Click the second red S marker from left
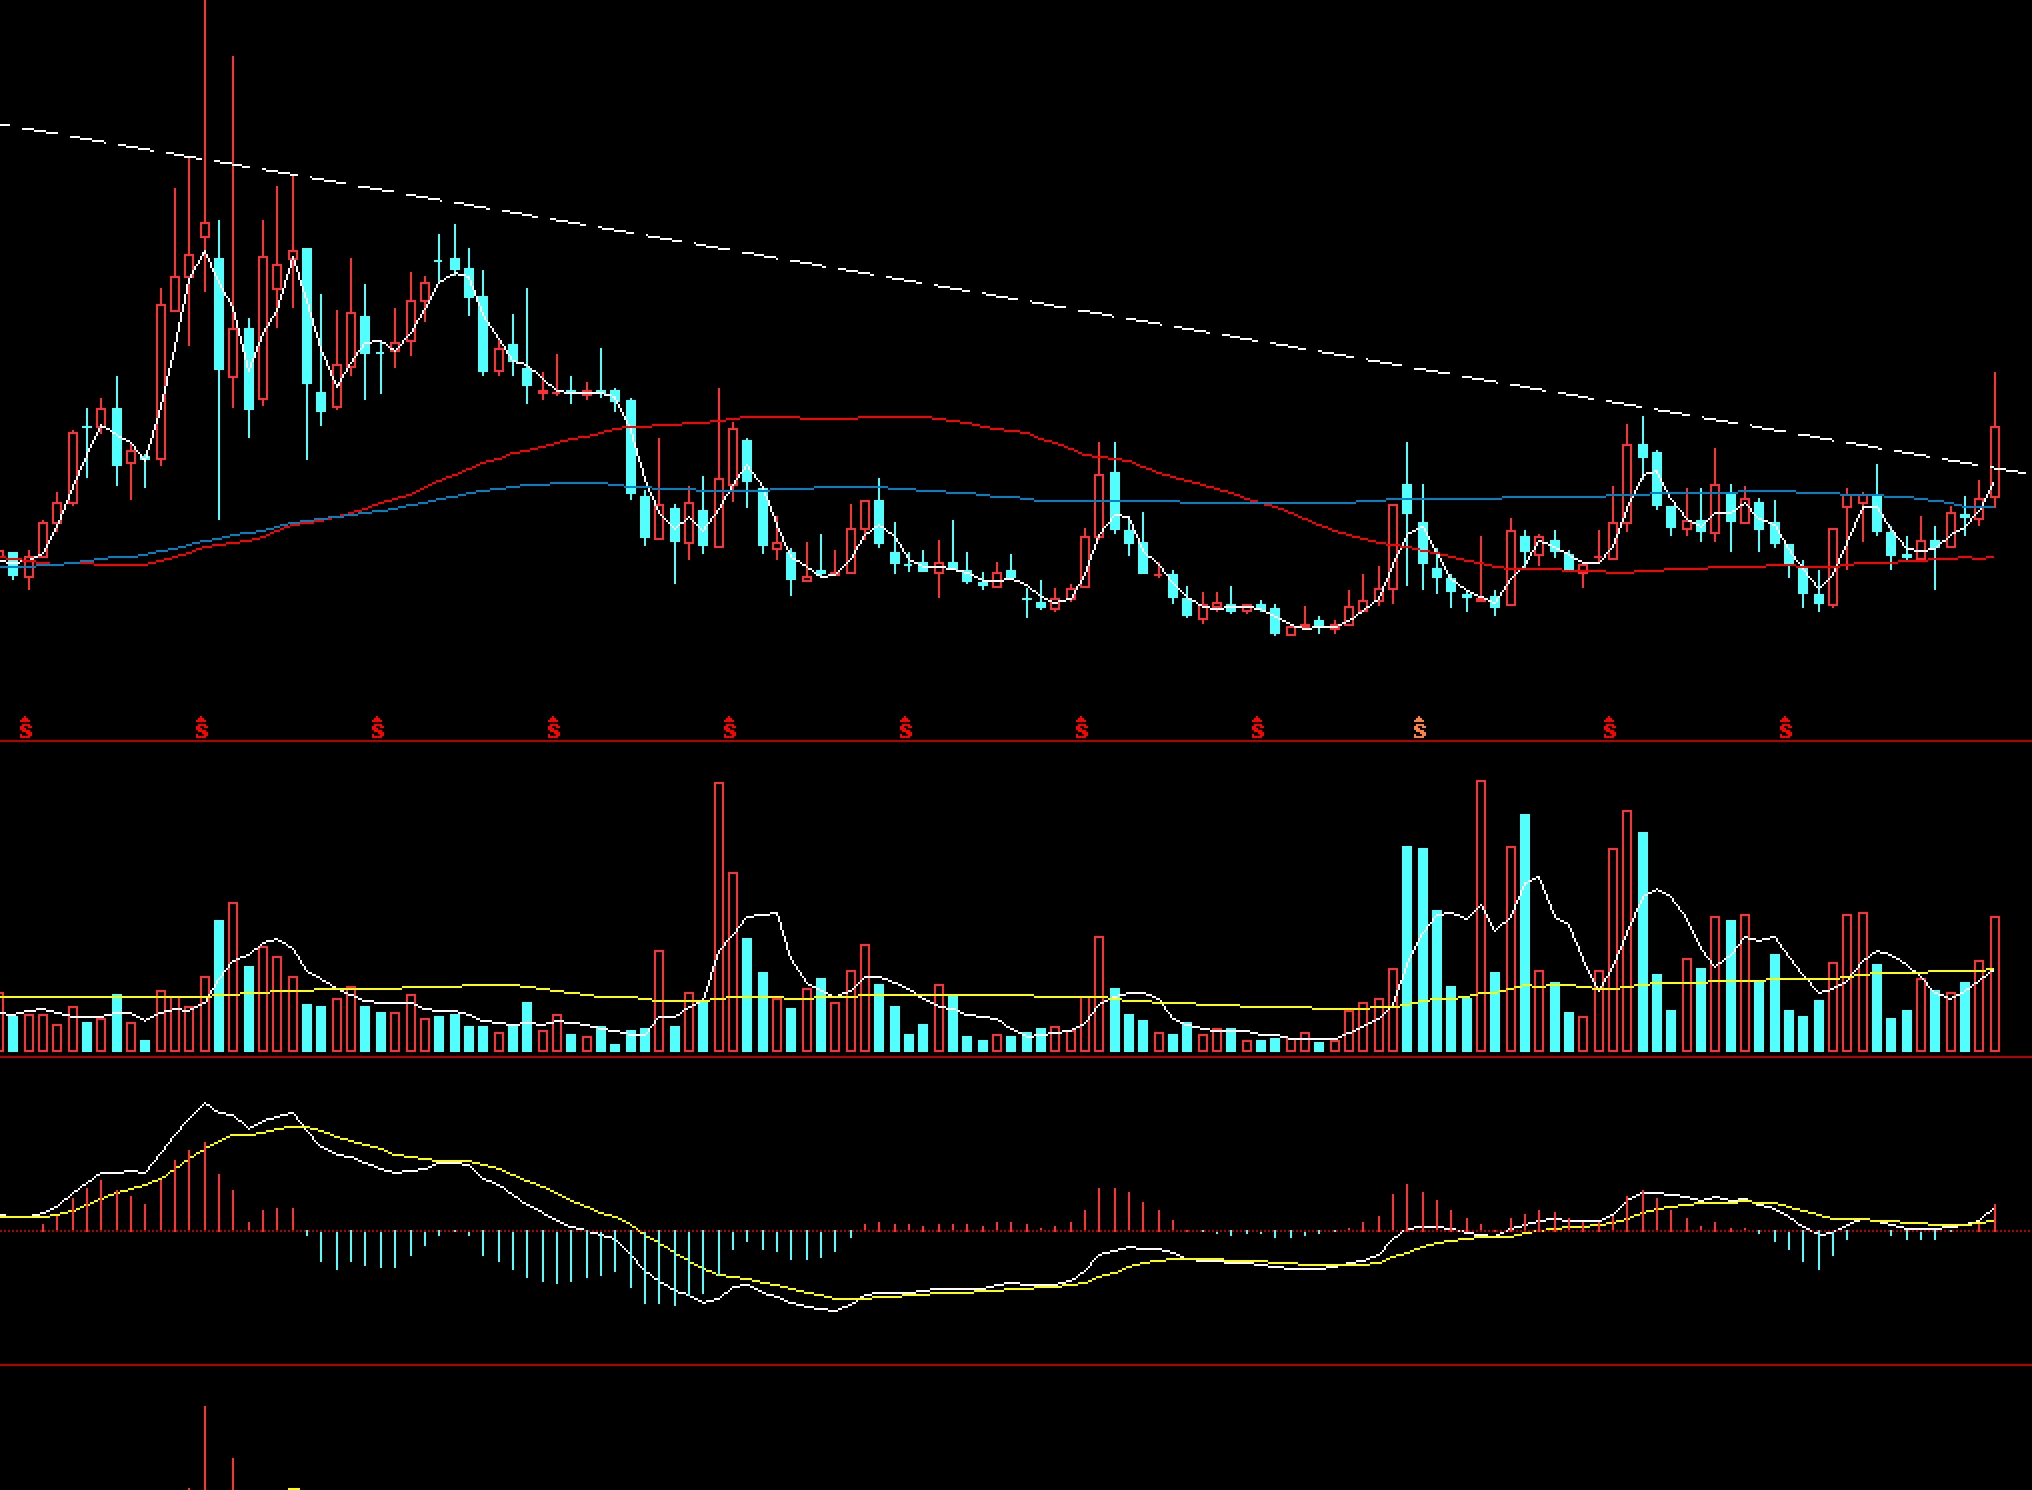The height and width of the screenshot is (1490, 2032). [x=202, y=728]
